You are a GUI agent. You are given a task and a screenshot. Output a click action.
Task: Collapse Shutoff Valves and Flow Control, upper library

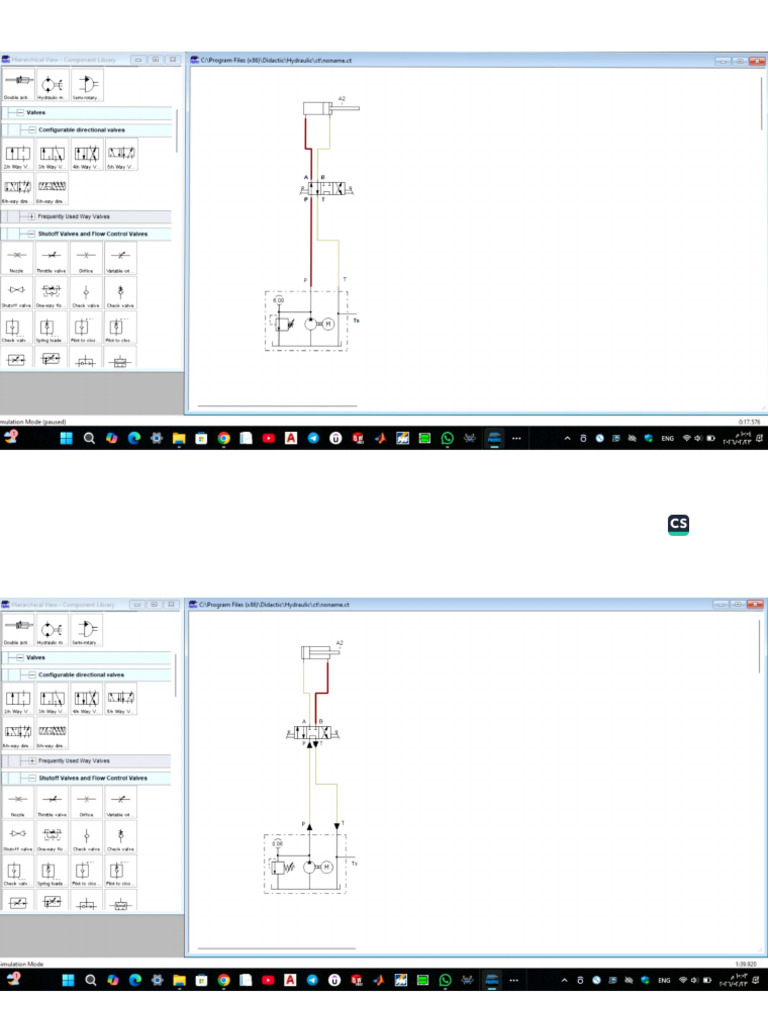[x=32, y=234]
